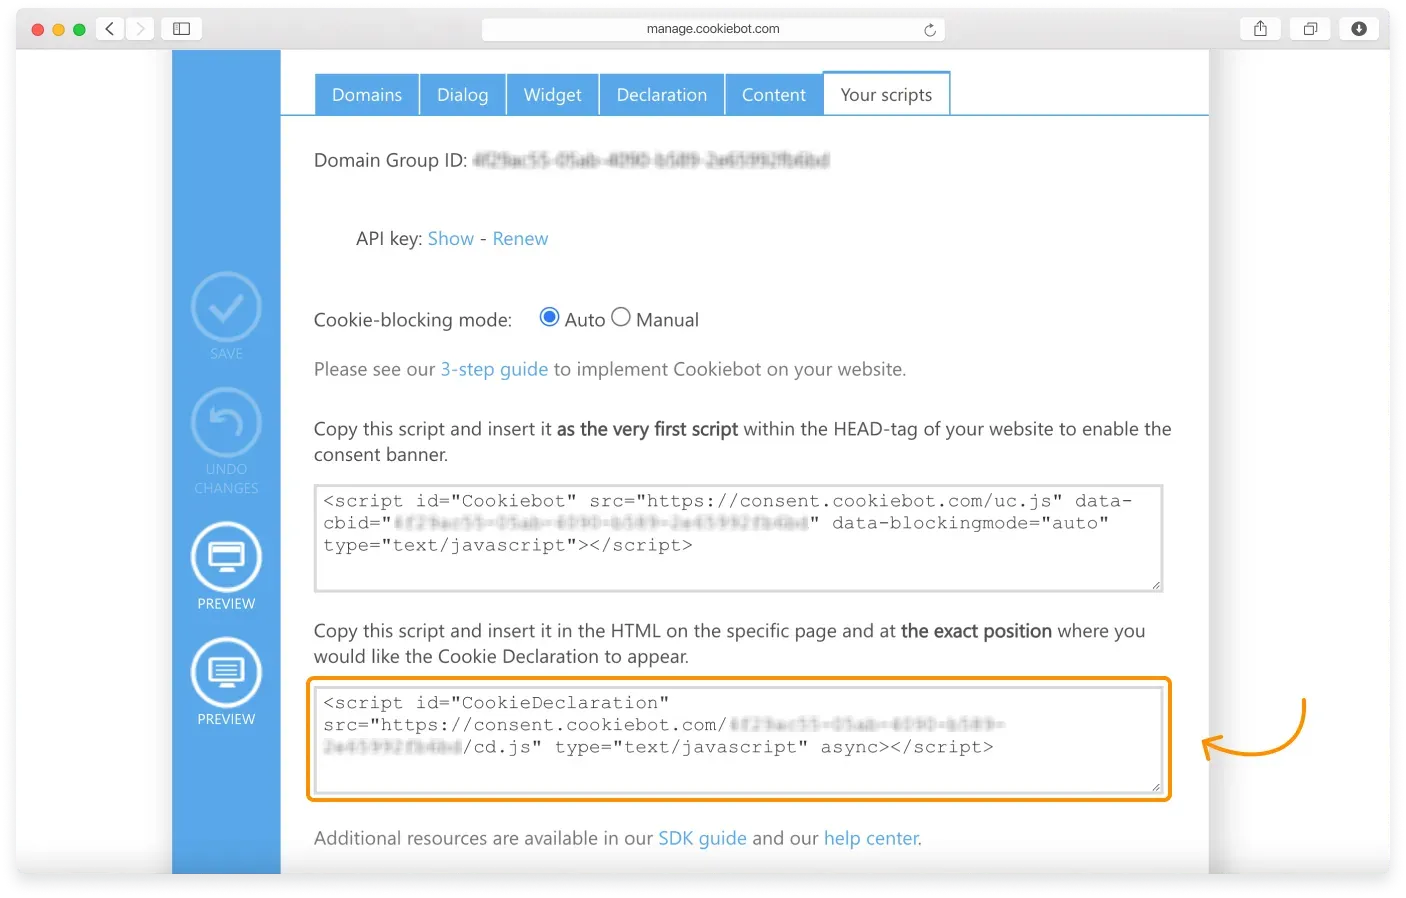Open the browser downloads icon
1406x898 pixels.
pos(1359,29)
